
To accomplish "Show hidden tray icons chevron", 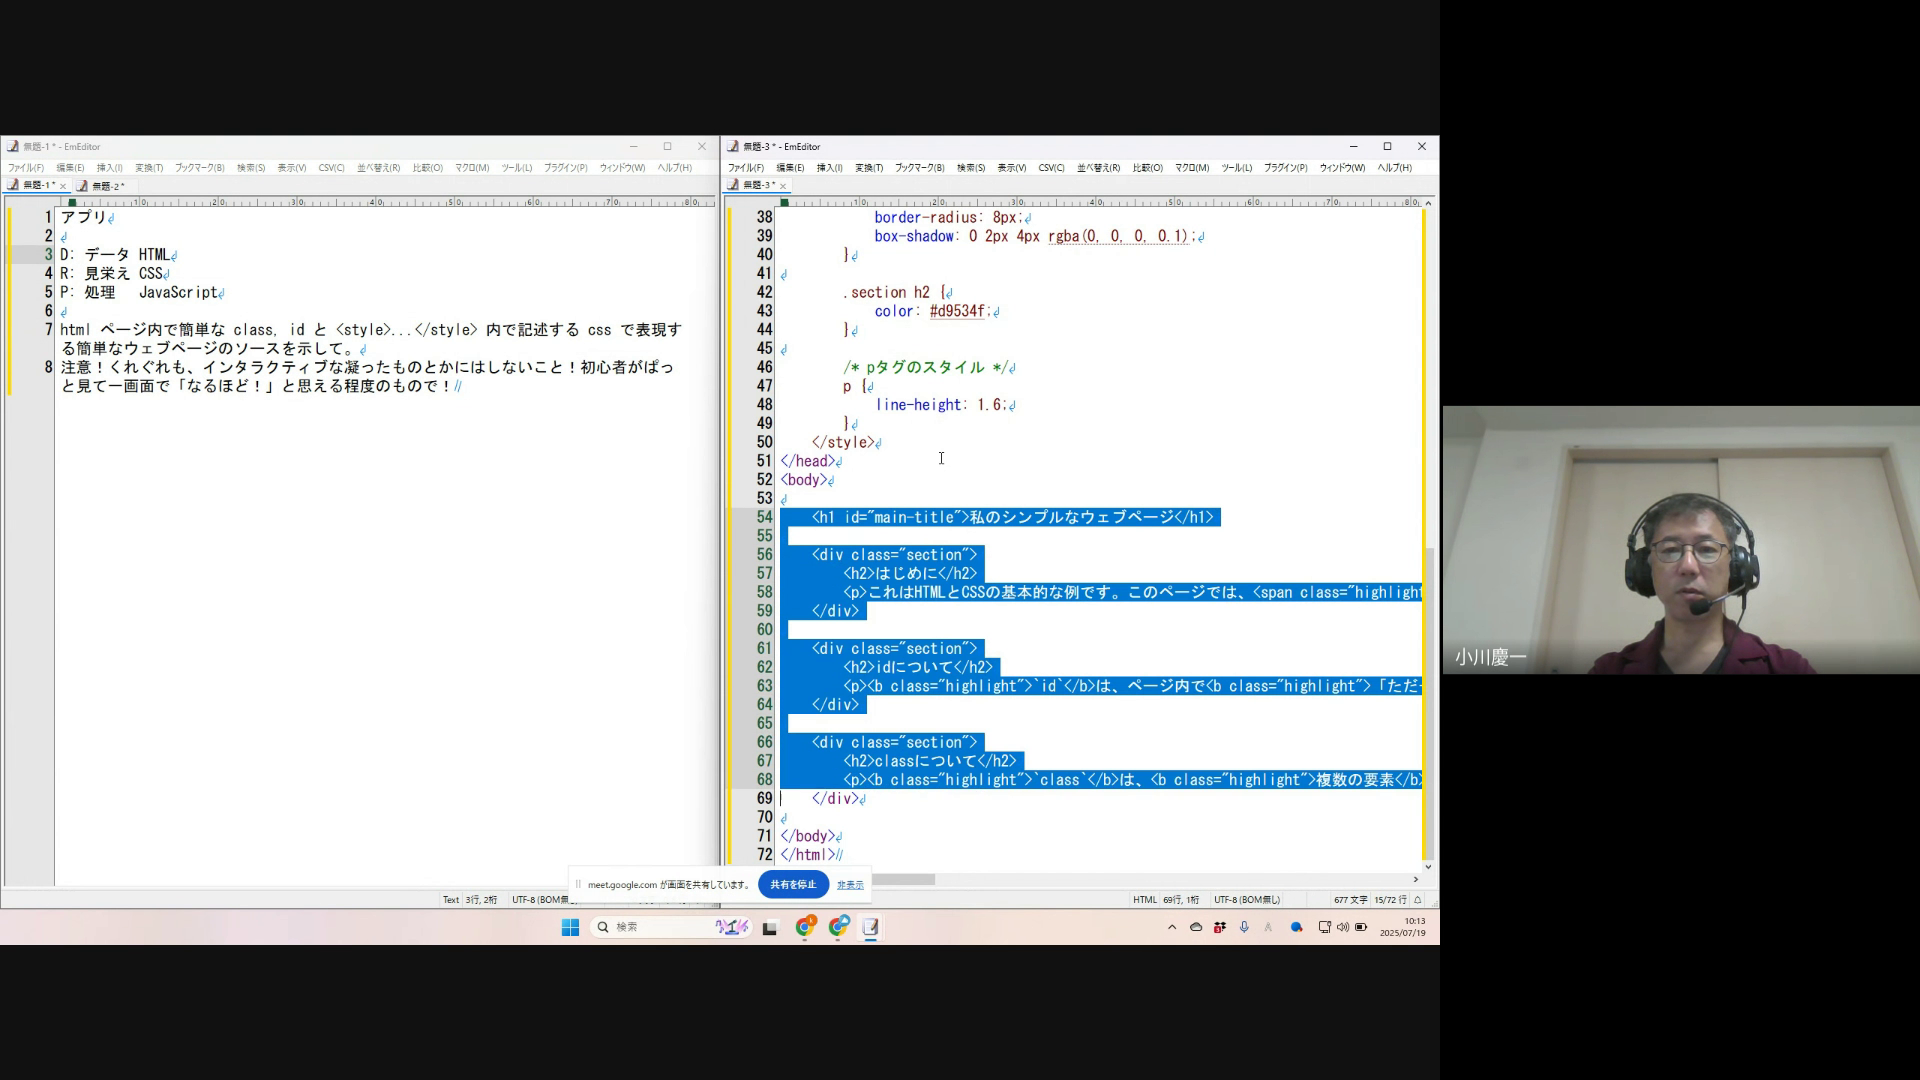I will point(1172,927).
